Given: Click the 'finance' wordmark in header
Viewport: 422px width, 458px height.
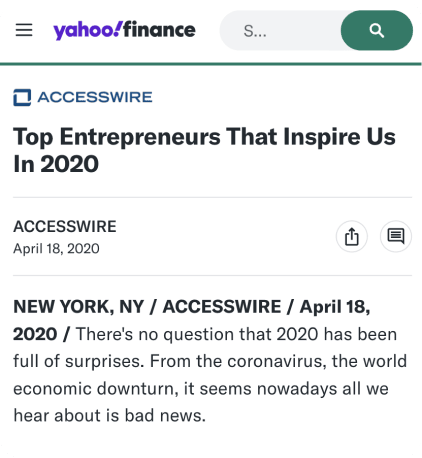Looking at the screenshot, I should [159, 30].
